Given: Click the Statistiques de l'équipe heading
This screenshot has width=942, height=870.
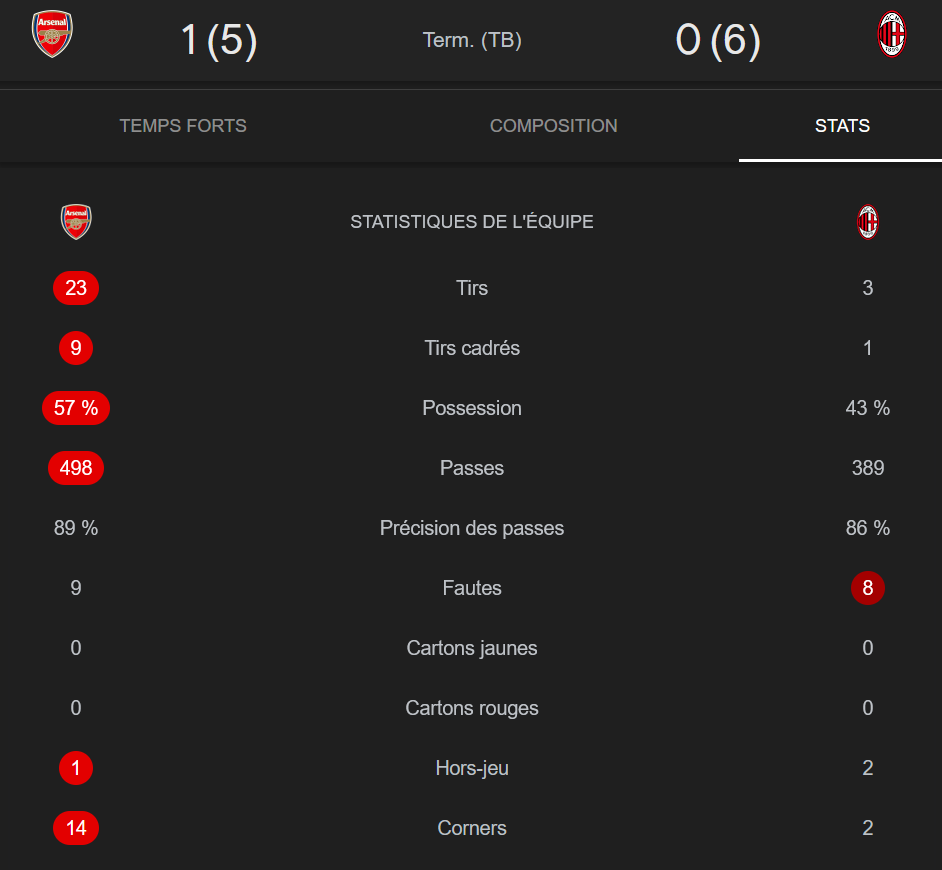Looking at the screenshot, I should (x=472, y=222).
